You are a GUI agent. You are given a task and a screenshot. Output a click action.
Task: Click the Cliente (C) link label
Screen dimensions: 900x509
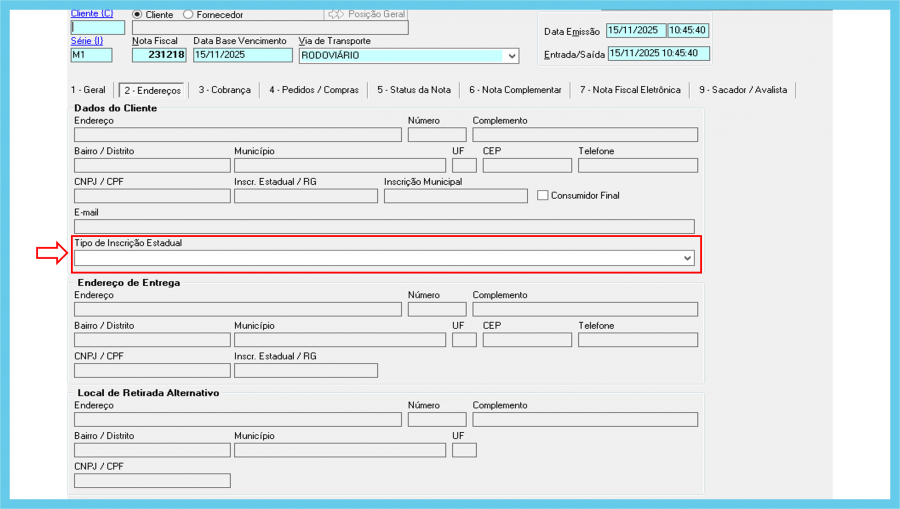tap(92, 14)
